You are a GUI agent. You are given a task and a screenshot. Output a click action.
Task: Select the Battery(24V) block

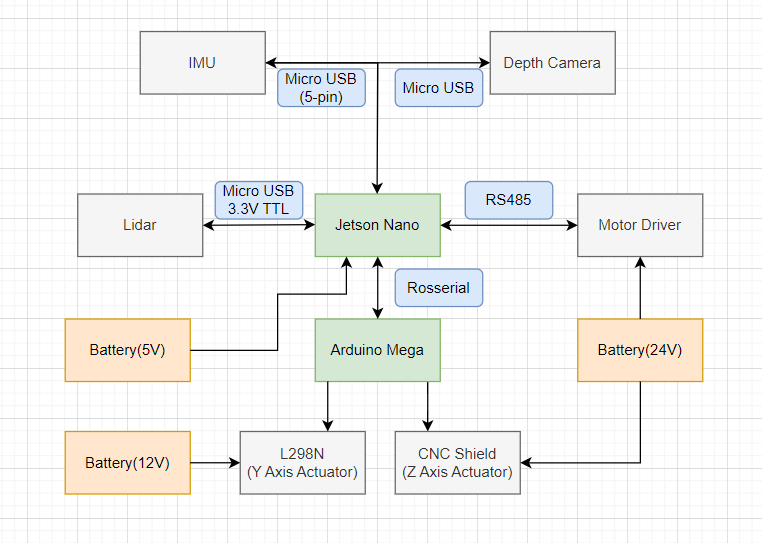coord(640,350)
